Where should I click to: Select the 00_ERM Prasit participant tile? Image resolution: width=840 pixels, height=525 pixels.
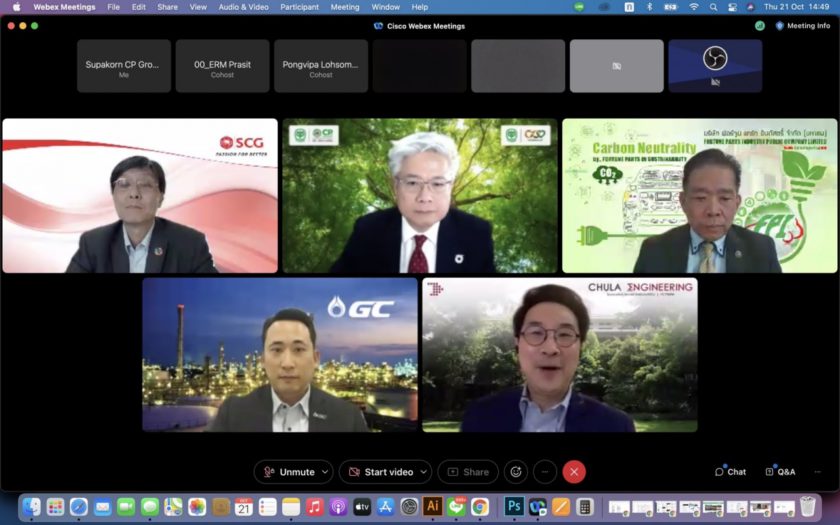(222, 66)
